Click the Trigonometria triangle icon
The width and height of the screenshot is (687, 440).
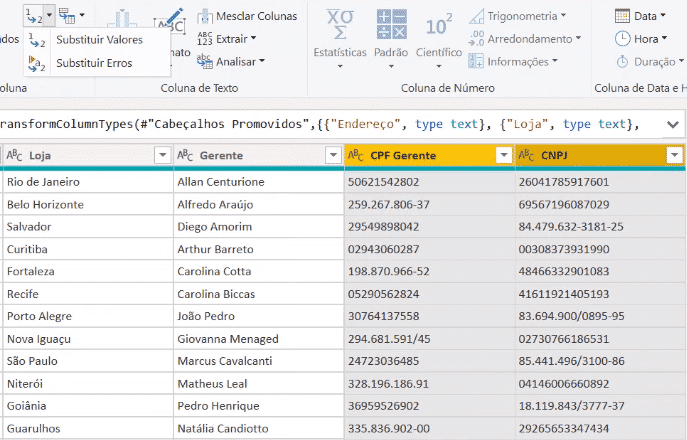pyautogui.click(x=476, y=17)
